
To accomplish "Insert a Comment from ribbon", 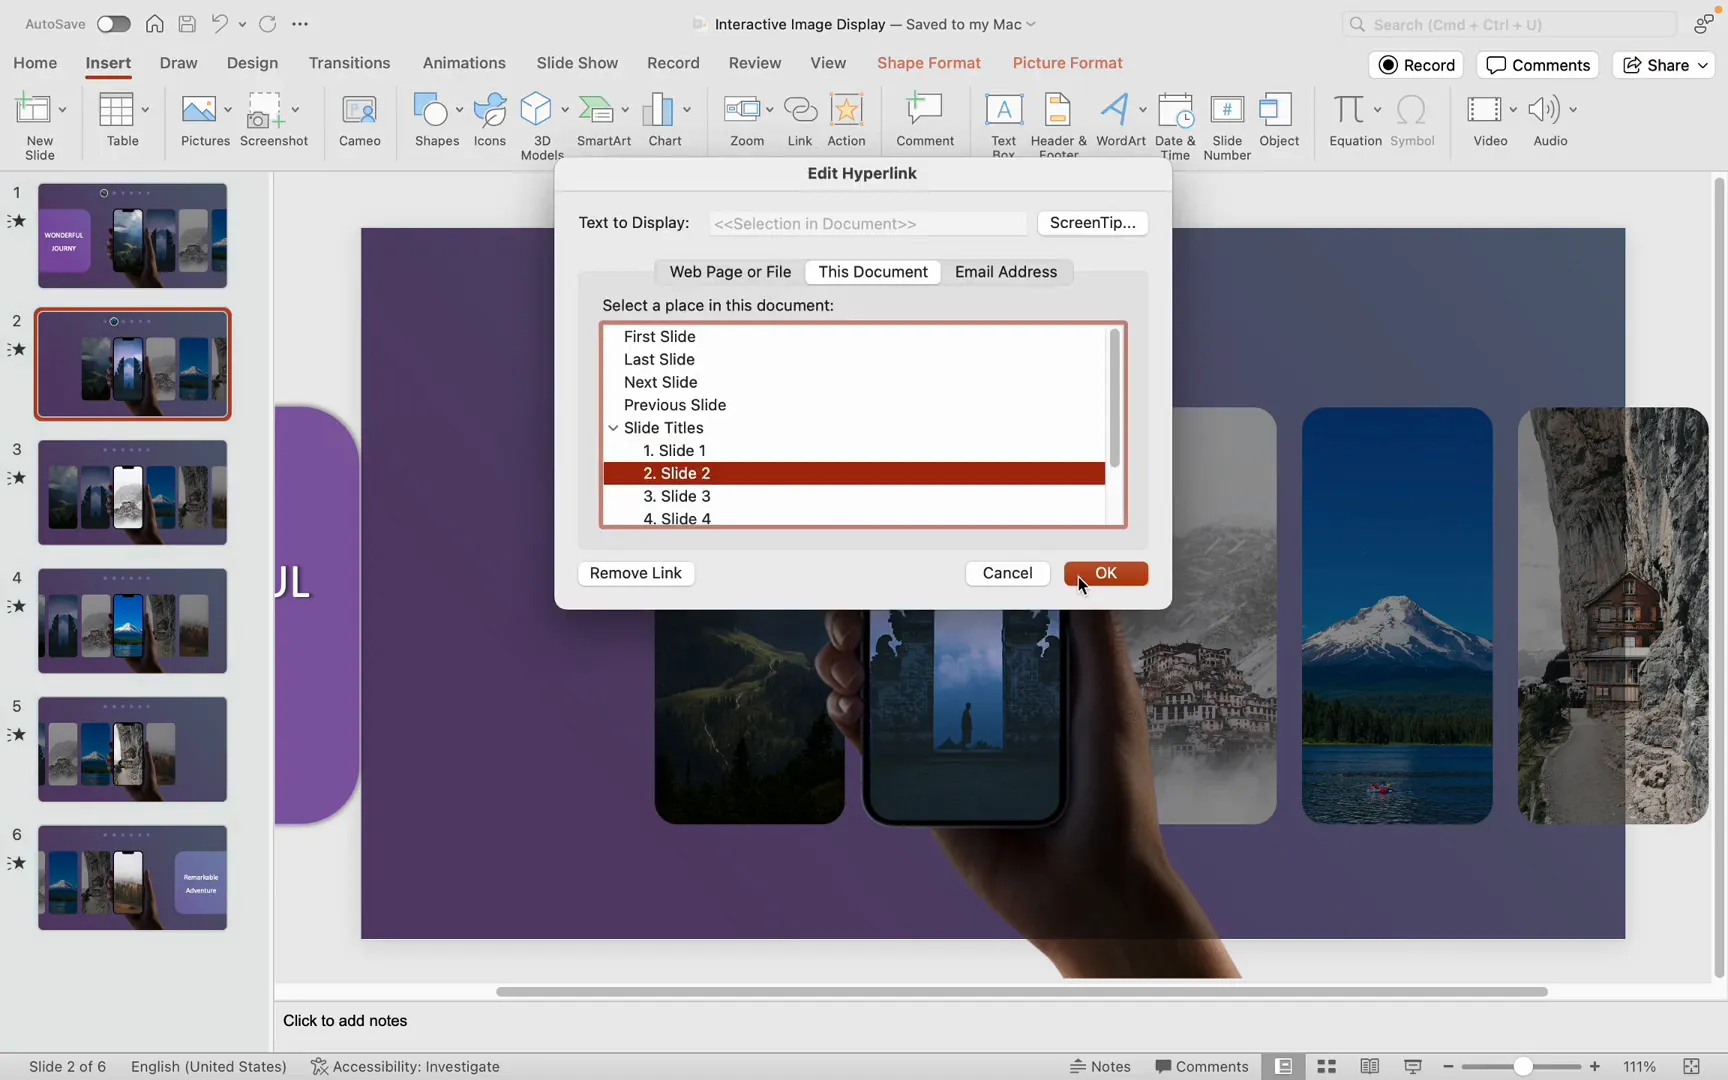I will (924, 110).
